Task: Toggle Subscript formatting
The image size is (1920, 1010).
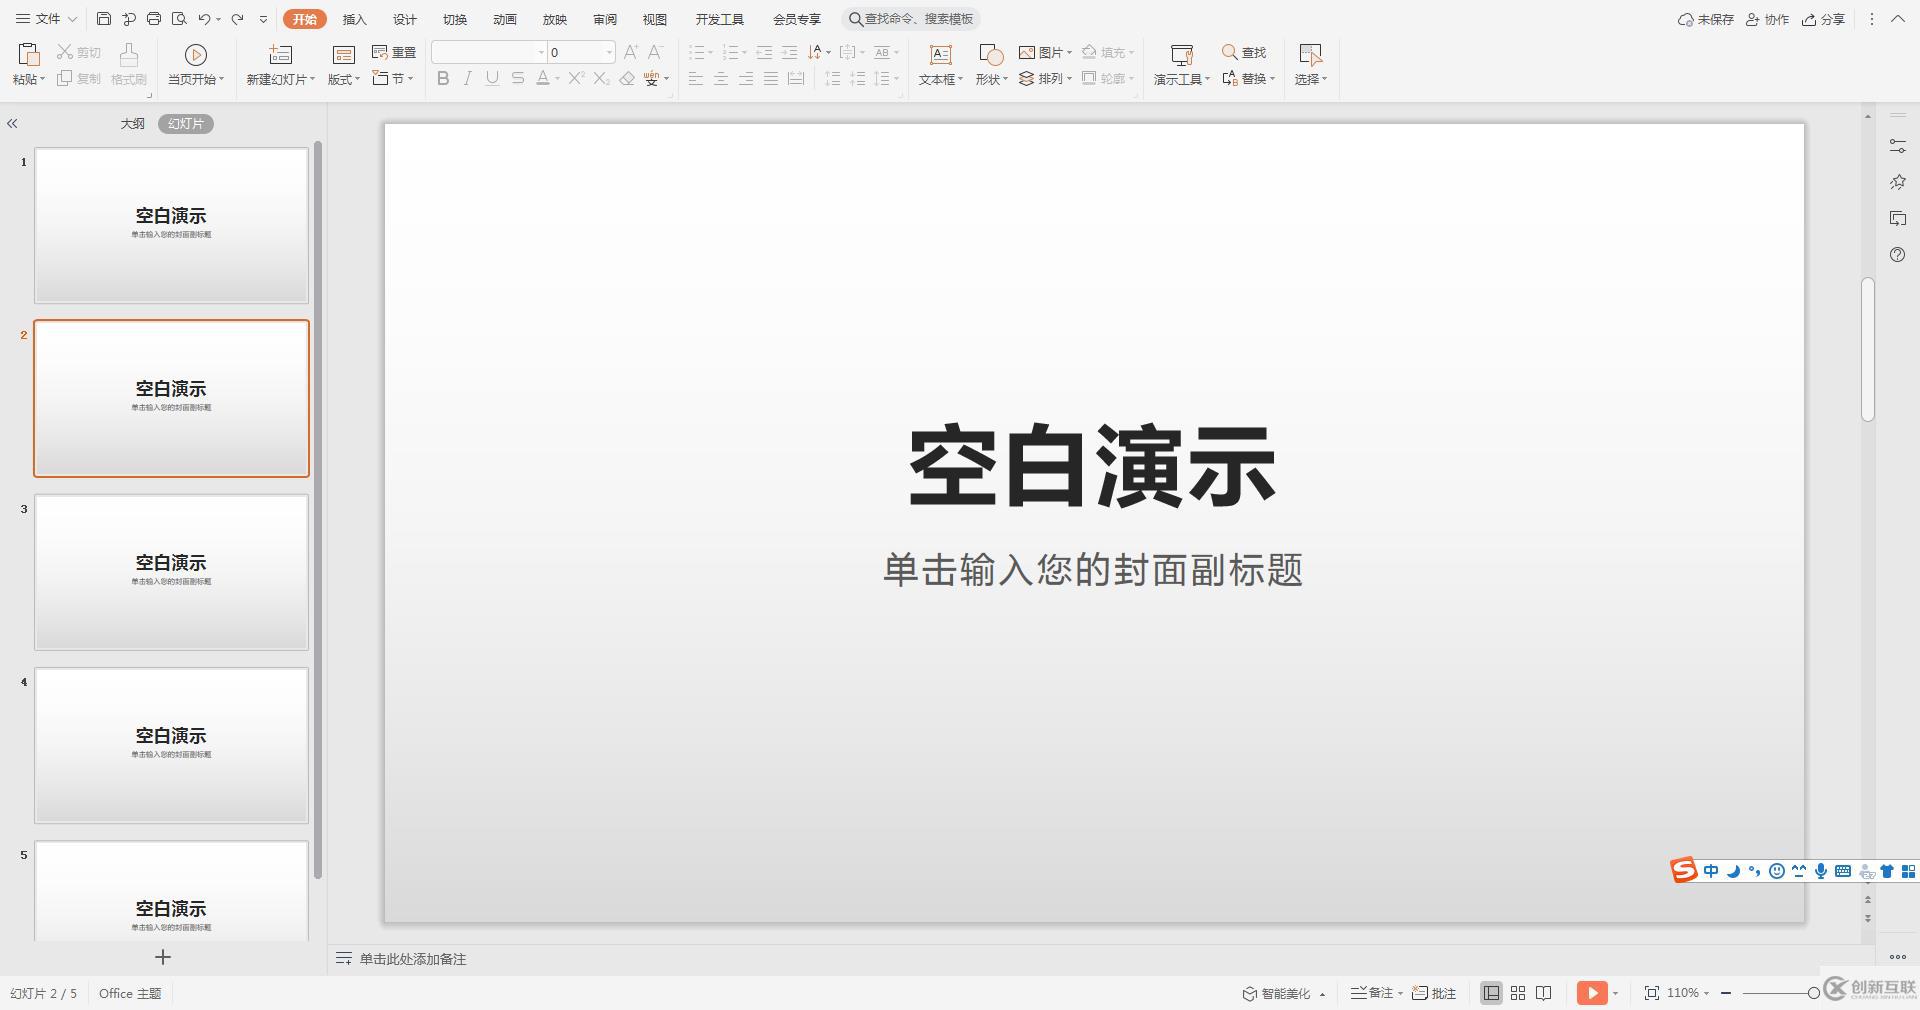Action: click(601, 78)
